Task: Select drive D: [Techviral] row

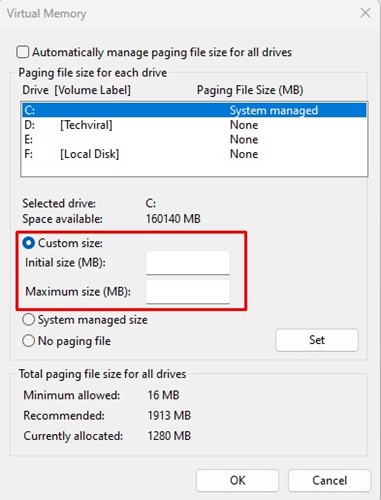Action: pyautogui.click(x=194, y=125)
